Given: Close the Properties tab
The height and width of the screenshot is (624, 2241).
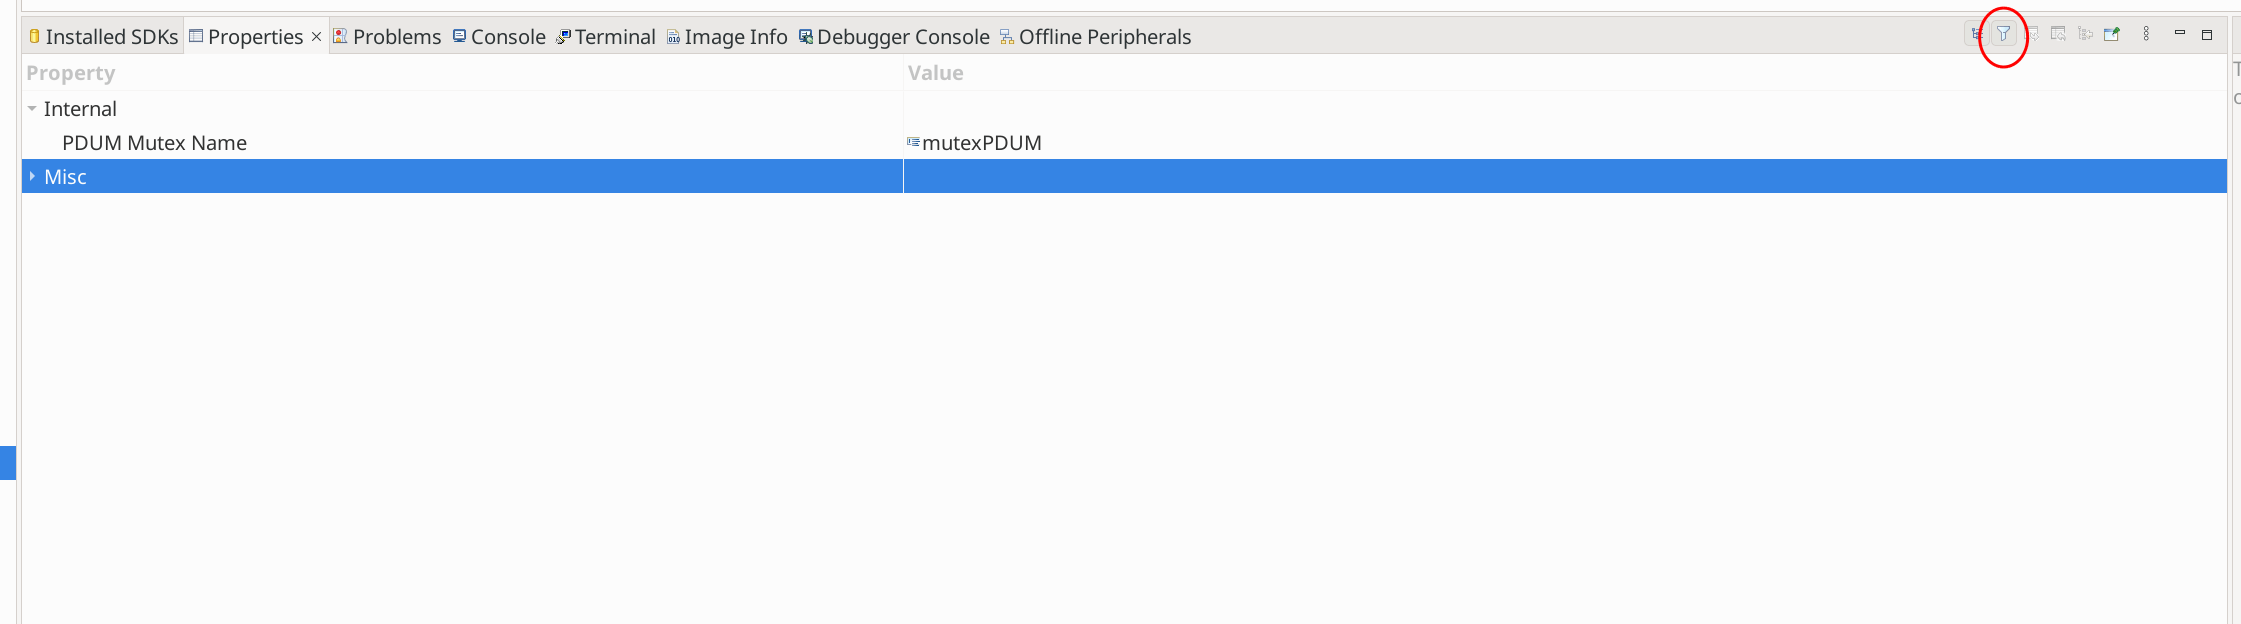Looking at the screenshot, I should point(316,37).
